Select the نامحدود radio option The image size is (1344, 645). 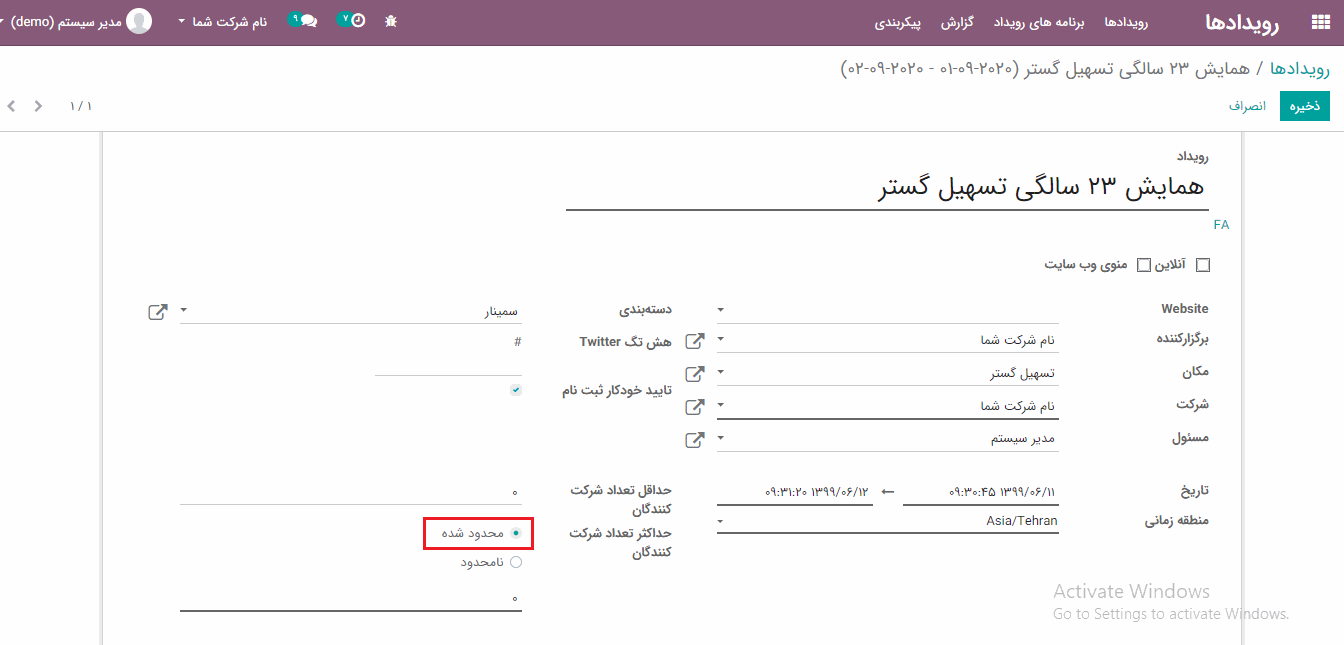[516, 562]
